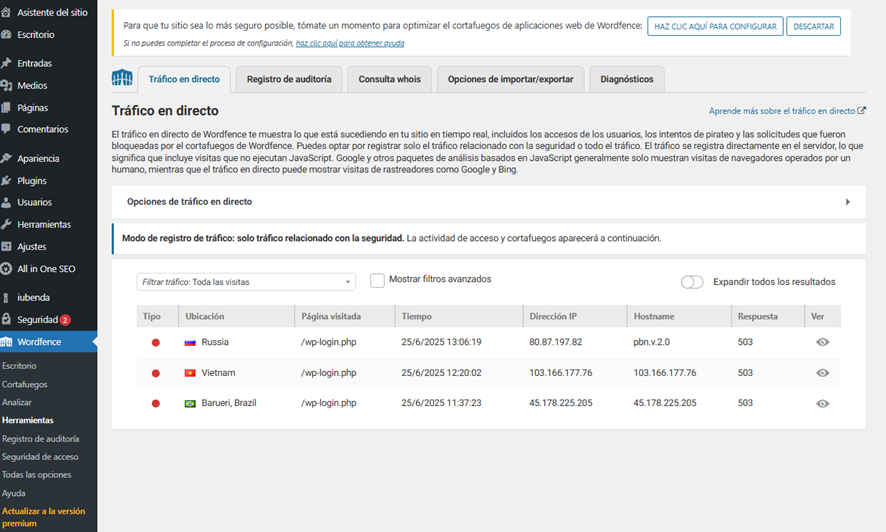This screenshot has width=886, height=532.
Task: Click /wp-login.php in the Russia row
Action: point(329,342)
